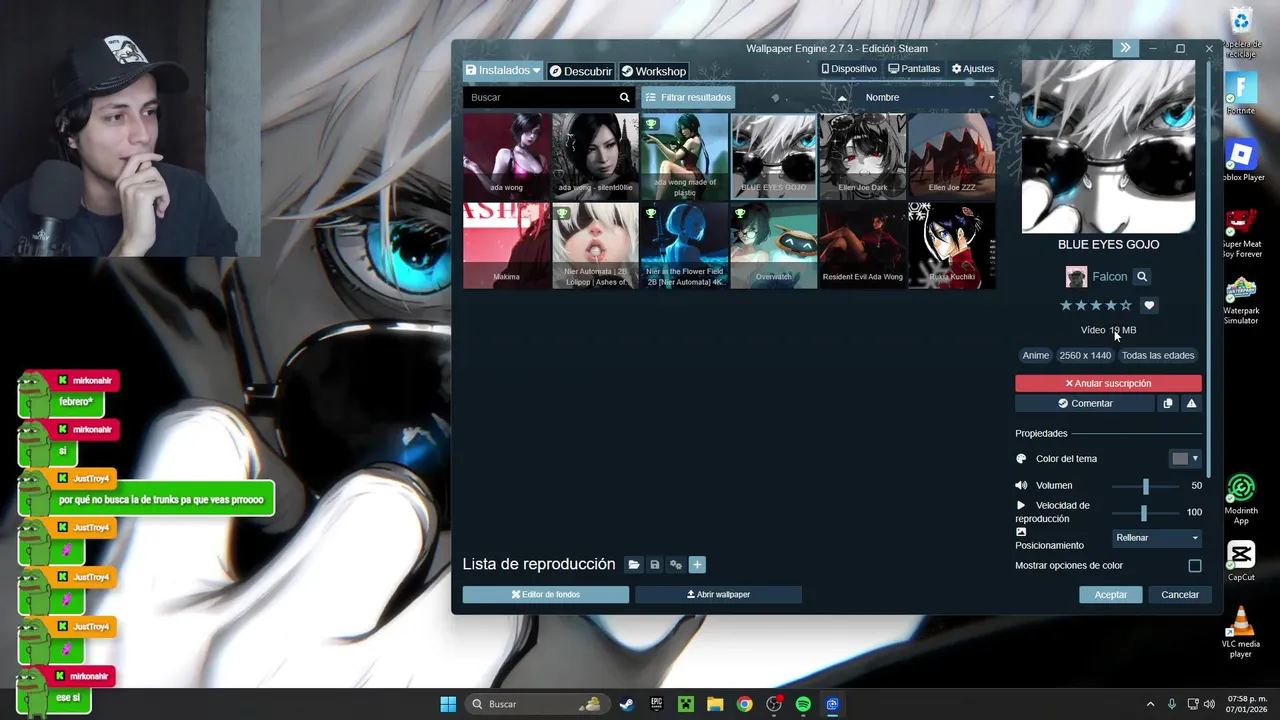Open Ajustes settings

pyautogui.click(x=973, y=69)
